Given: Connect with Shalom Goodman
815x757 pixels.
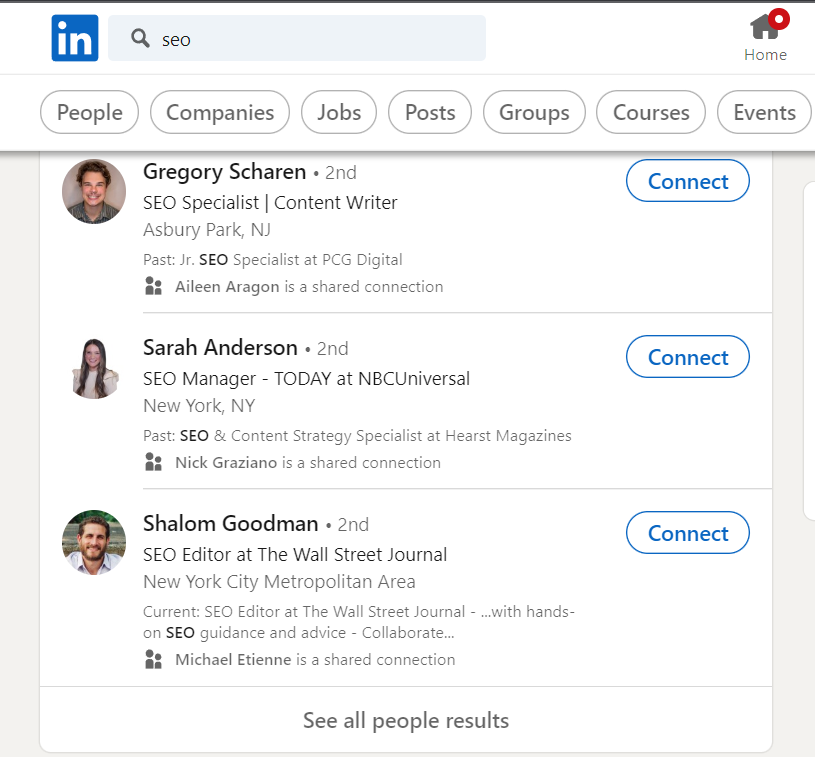Looking at the screenshot, I should [688, 533].
